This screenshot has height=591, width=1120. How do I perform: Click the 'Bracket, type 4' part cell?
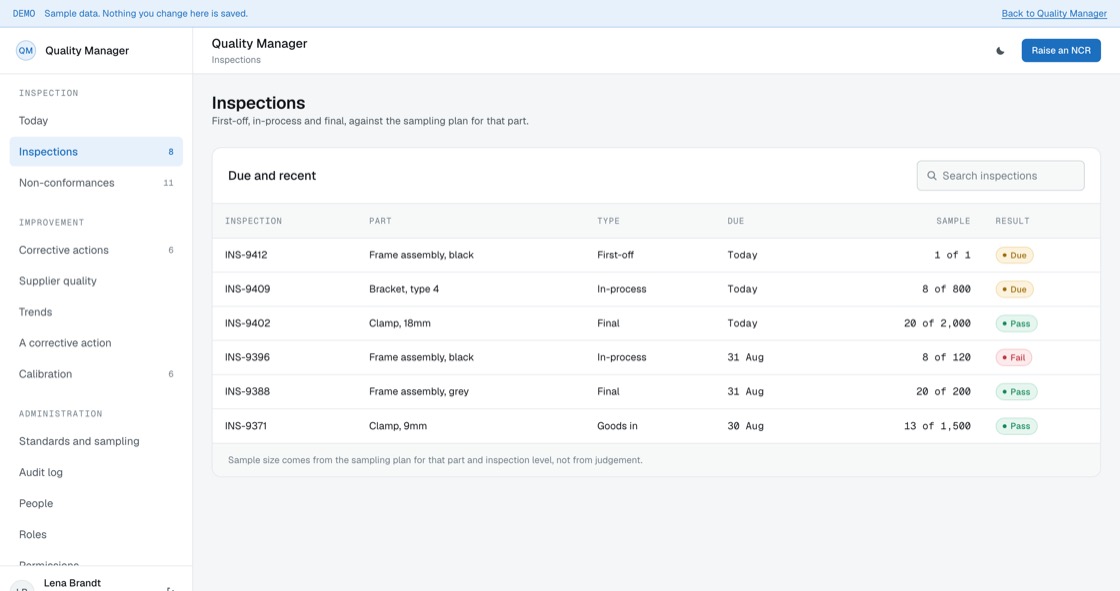(404, 289)
